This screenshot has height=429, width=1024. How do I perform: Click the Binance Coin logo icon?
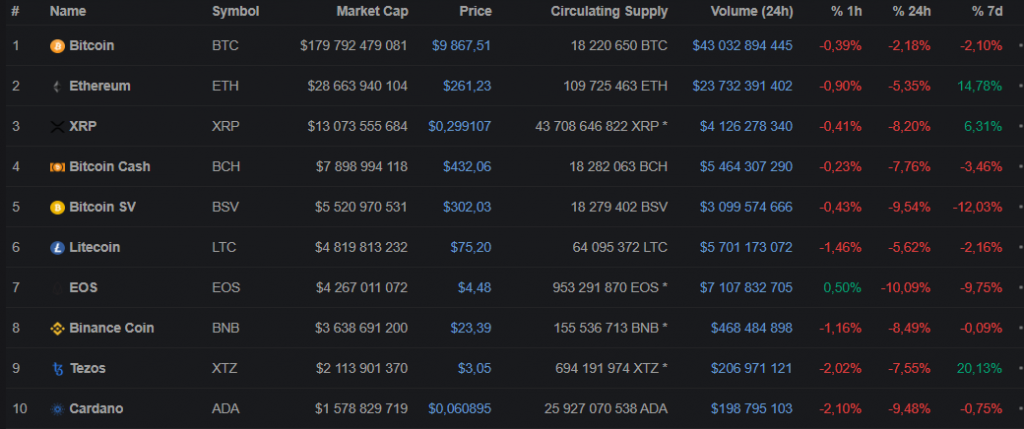[57, 328]
